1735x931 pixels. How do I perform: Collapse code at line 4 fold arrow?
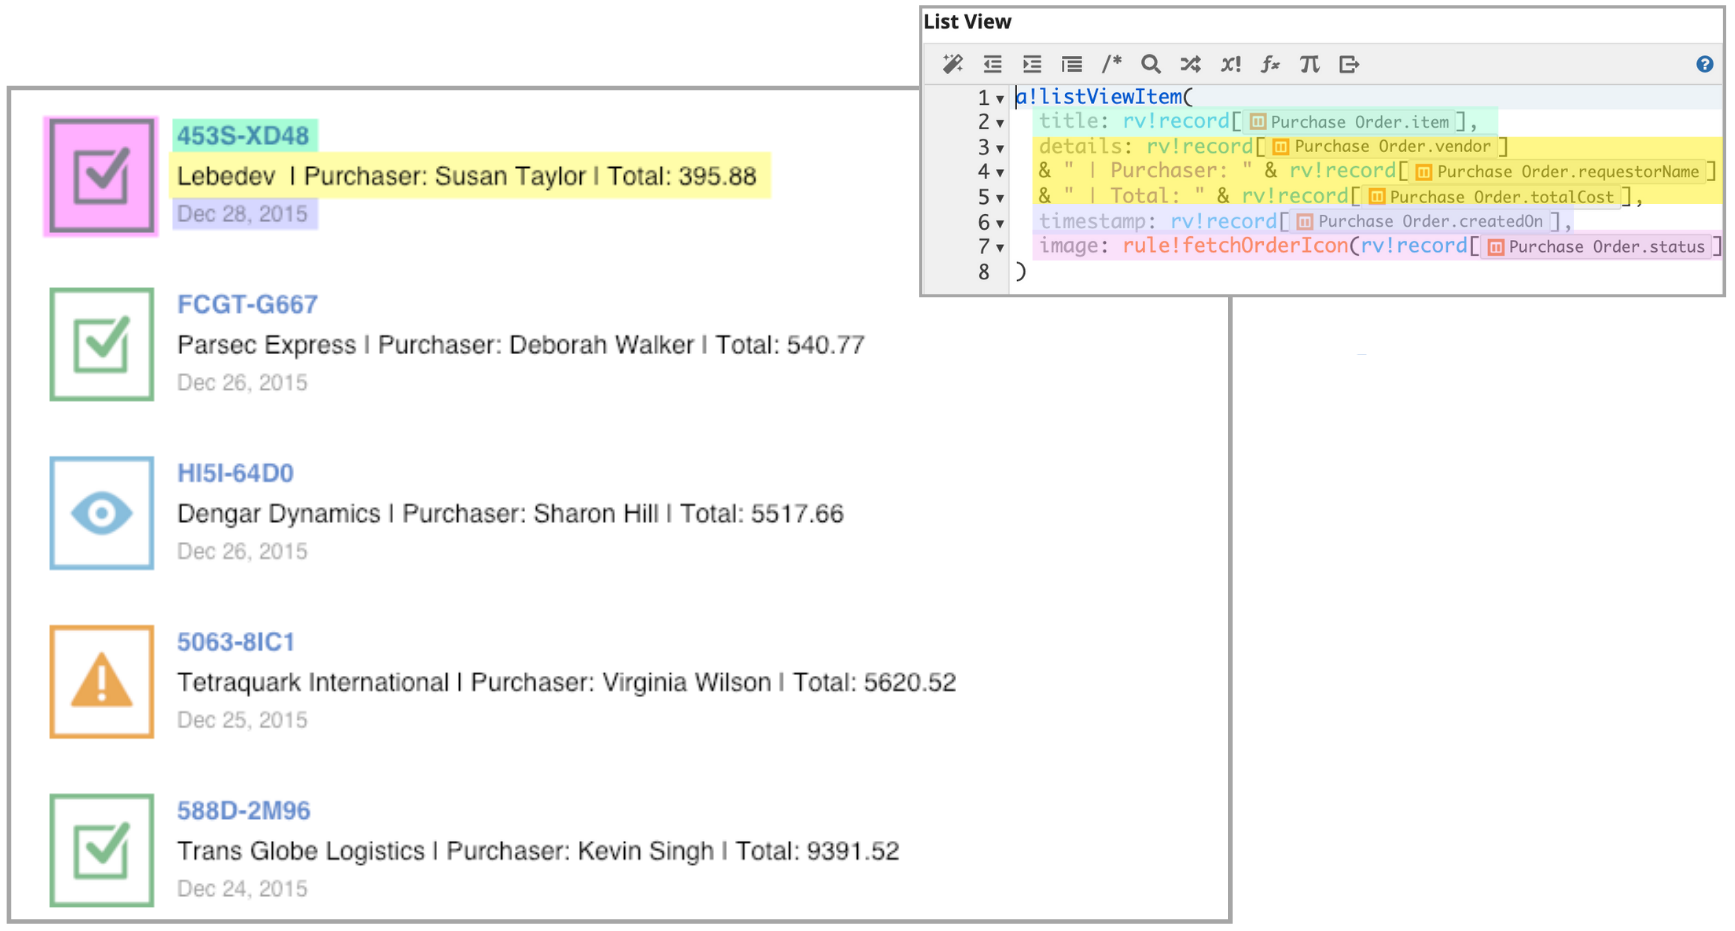pyautogui.click(x=1000, y=174)
